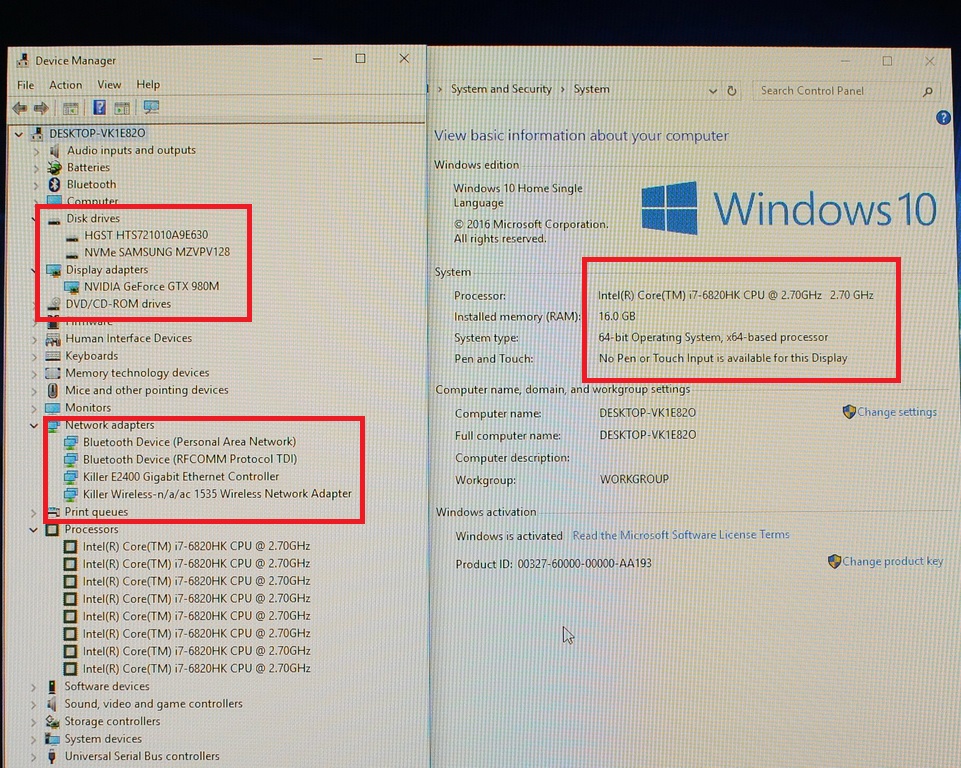961x768 pixels.
Task: Click the Human Interface Devices icon
Action: tap(53, 338)
